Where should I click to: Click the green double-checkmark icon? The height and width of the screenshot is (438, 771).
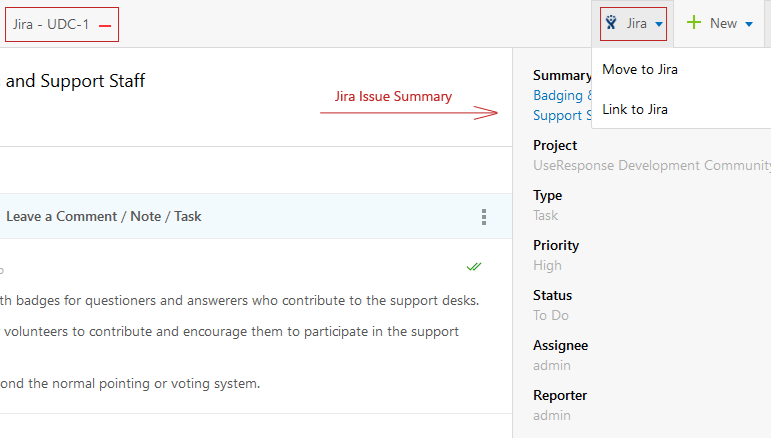pyautogui.click(x=474, y=267)
